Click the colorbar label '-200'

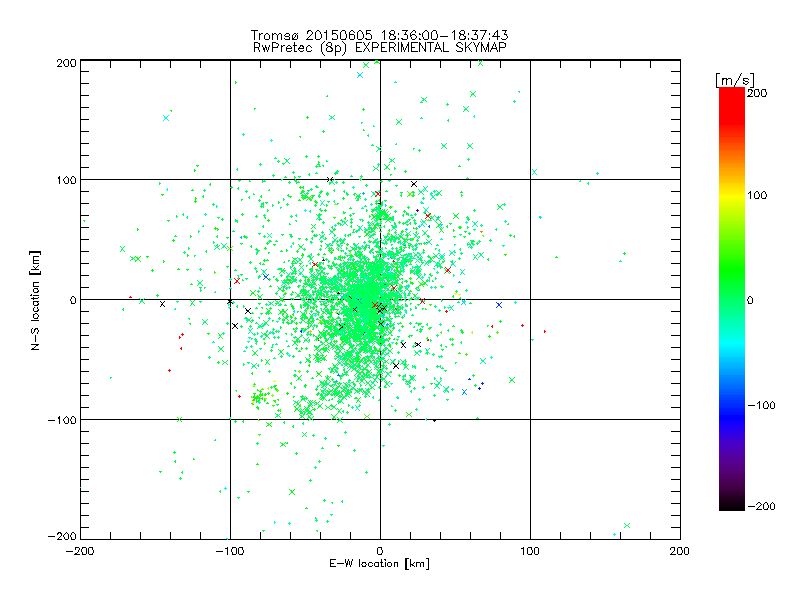pyautogui.click(x=761, y=506)
